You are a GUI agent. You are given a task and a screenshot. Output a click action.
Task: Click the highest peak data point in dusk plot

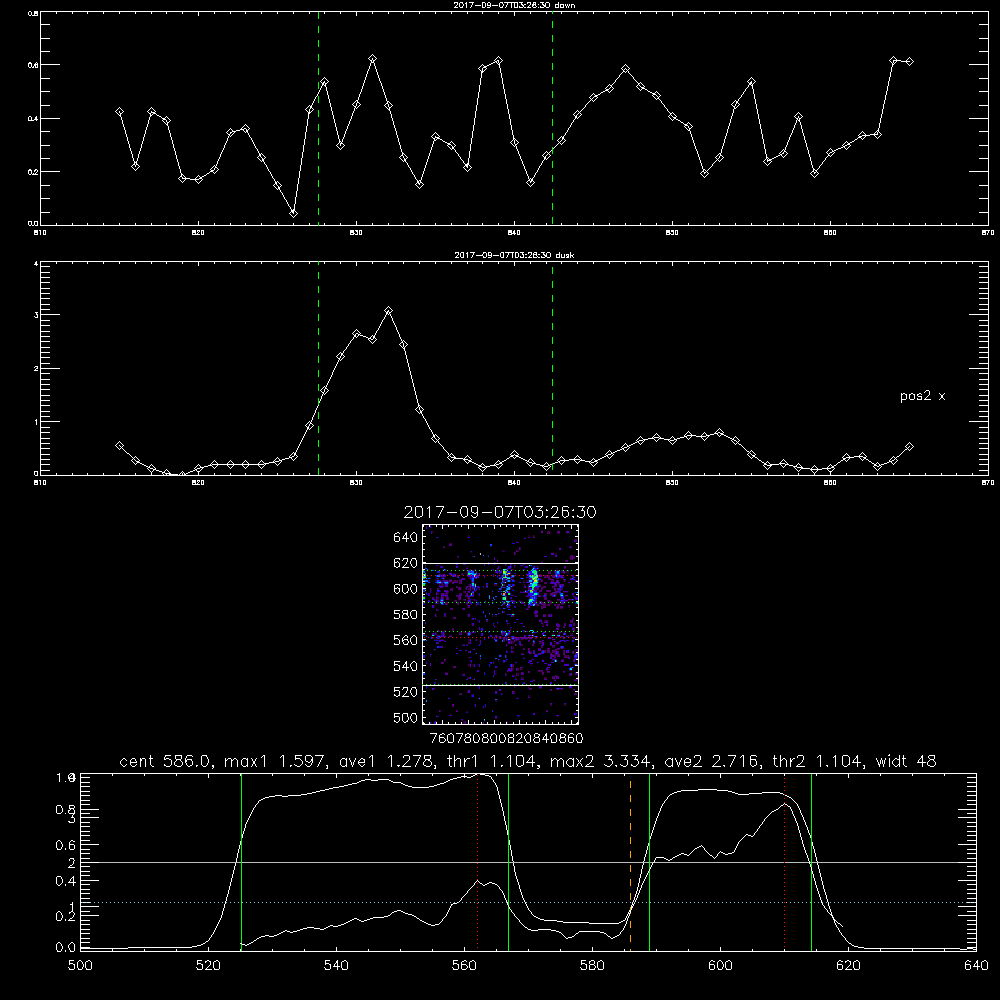tap(388, 311)
